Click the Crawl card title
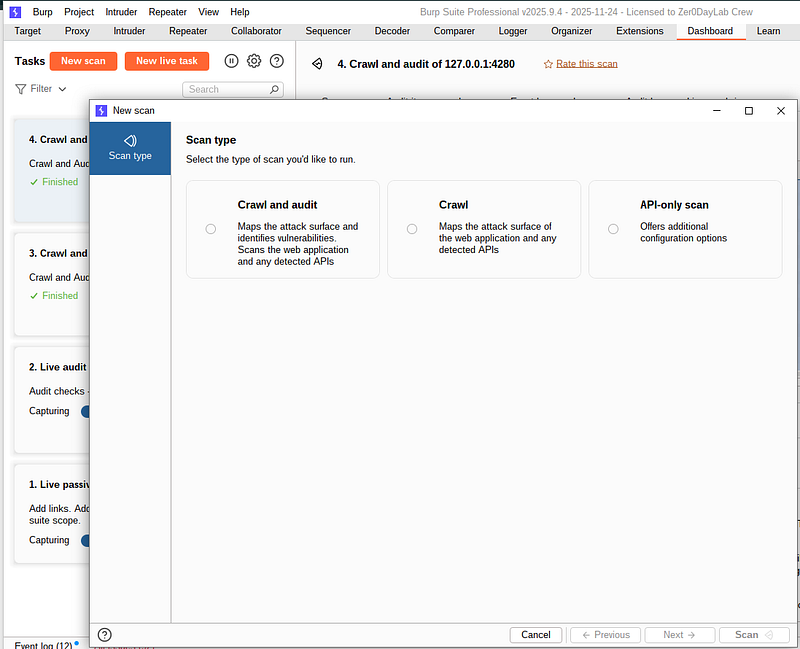Image resolution: width=800 pixels, height=649 pixels. pos(454,205)
